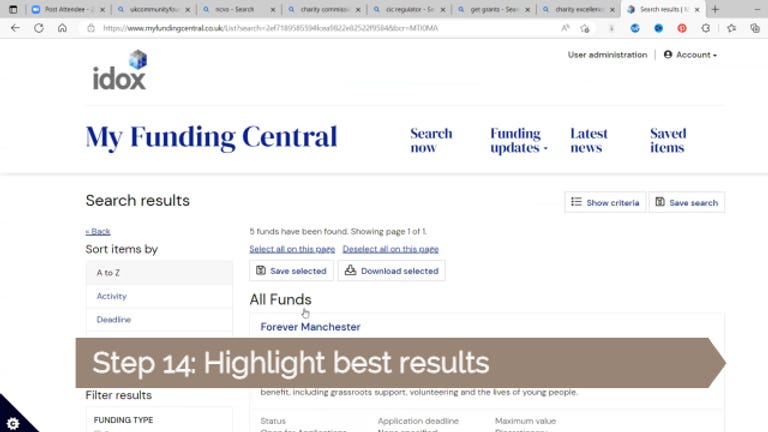768x432 pixels.
Task: Click the Back link
Action: [98, 231]
